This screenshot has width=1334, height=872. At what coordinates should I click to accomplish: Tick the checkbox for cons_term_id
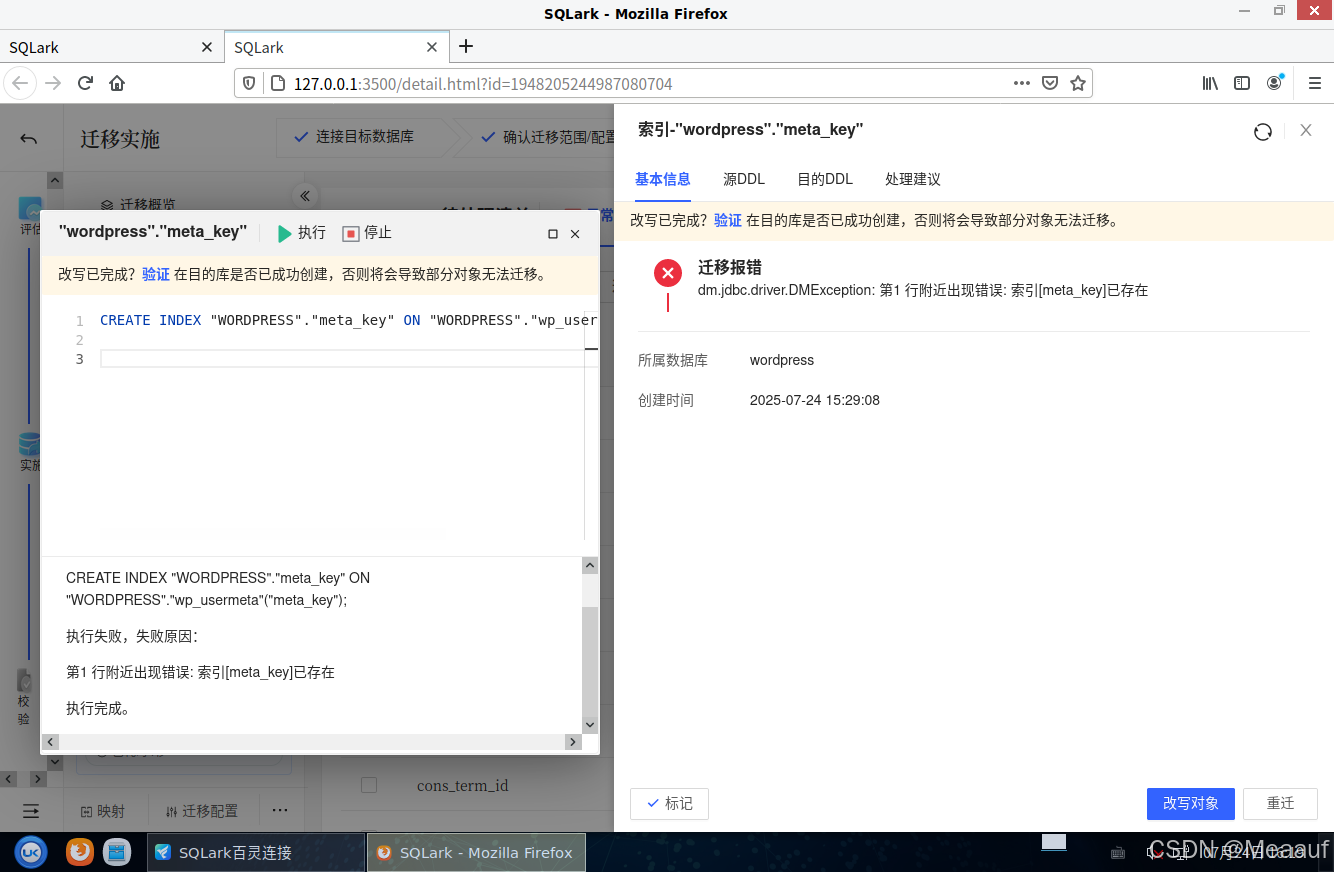click(369, 785)
